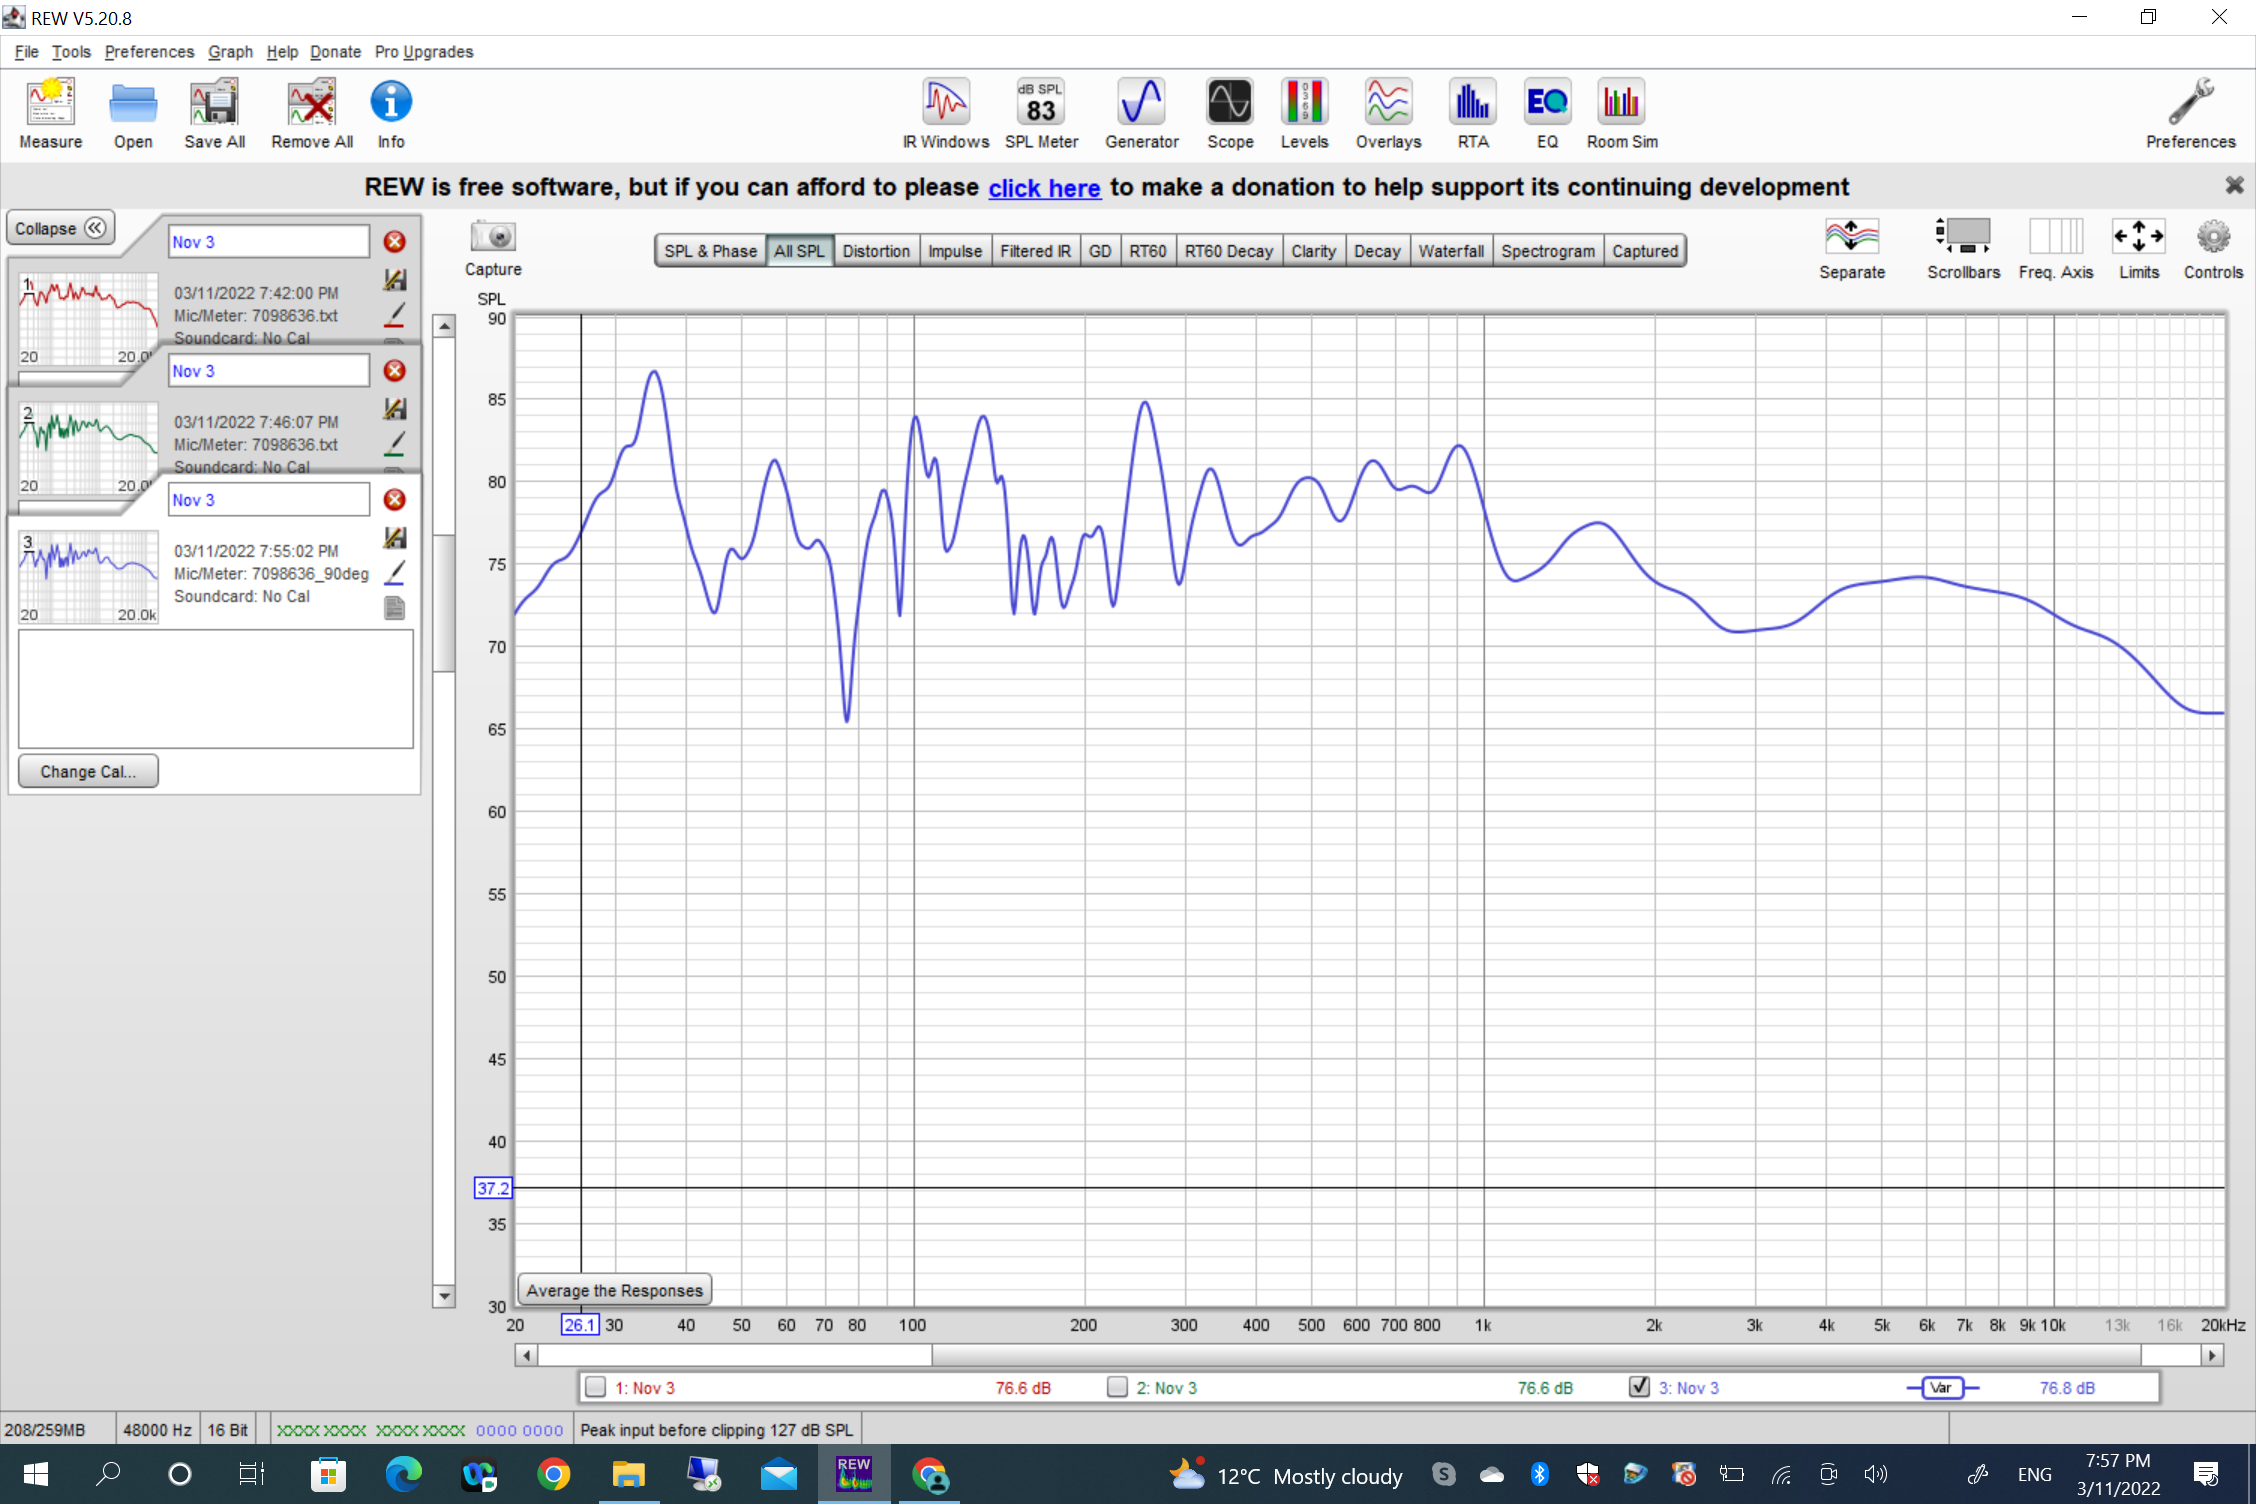Open the Var smoothing selector
Screen dimensions: 2256x1504
pyautogui.click(x=1941, y=1387)
